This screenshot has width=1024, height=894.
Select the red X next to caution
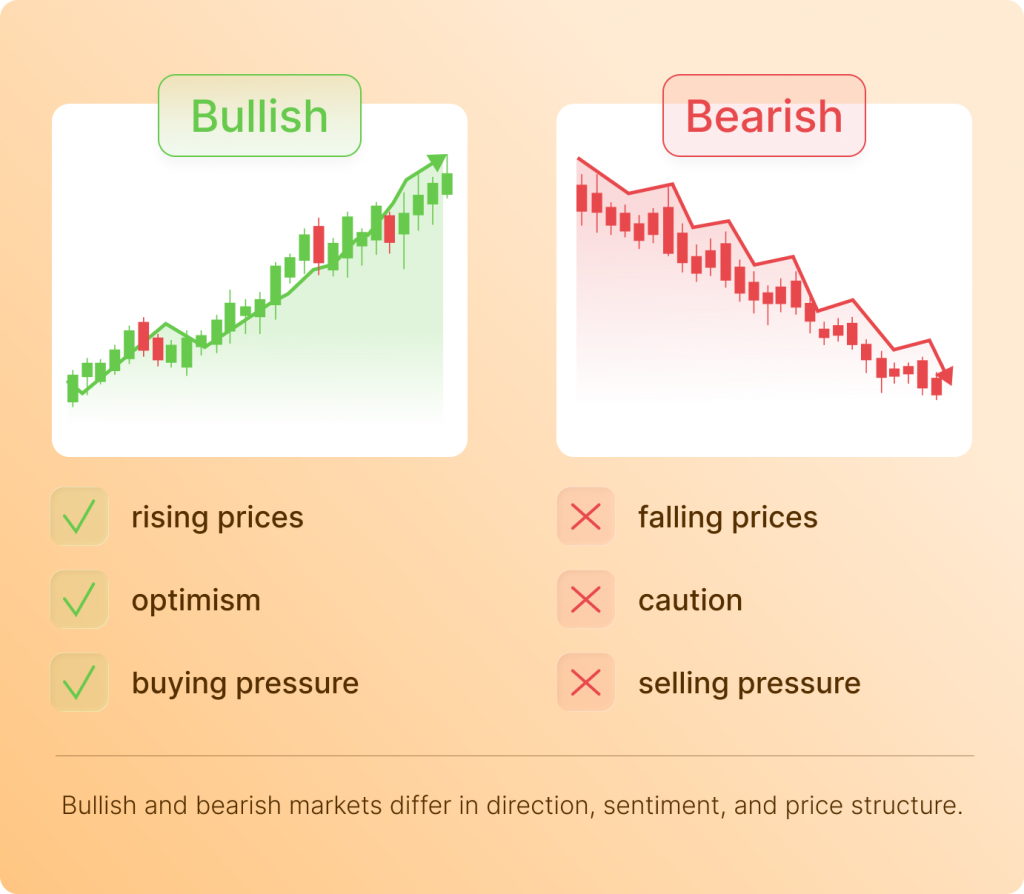pyautogui.click(x=585, y=600)
